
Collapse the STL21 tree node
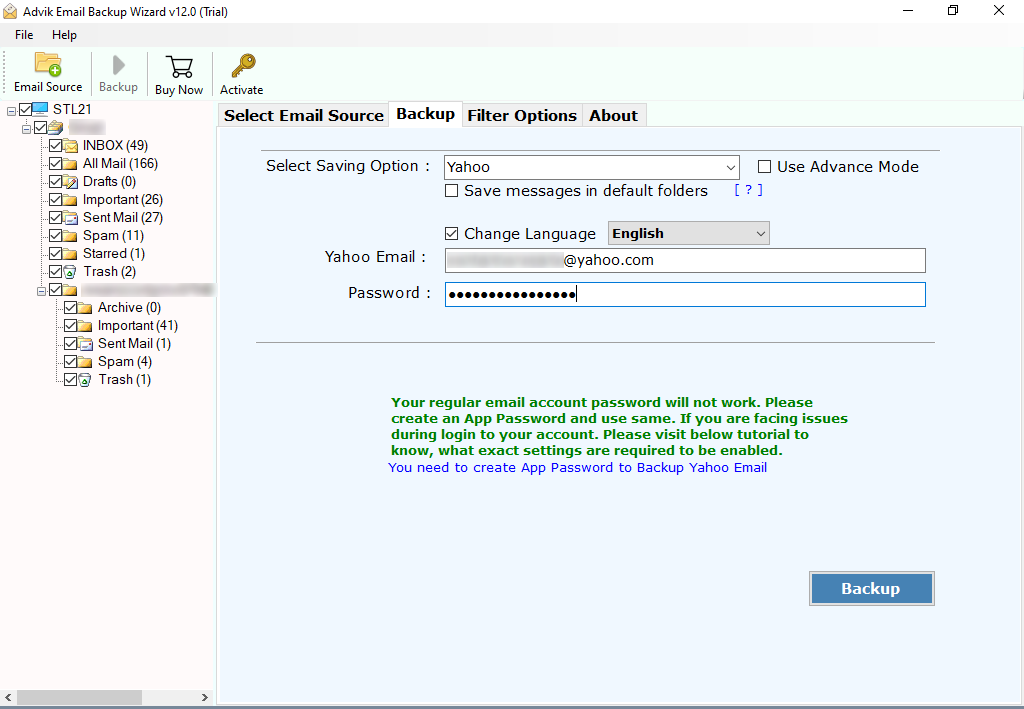pyautogui.click(x=11, y=111)
